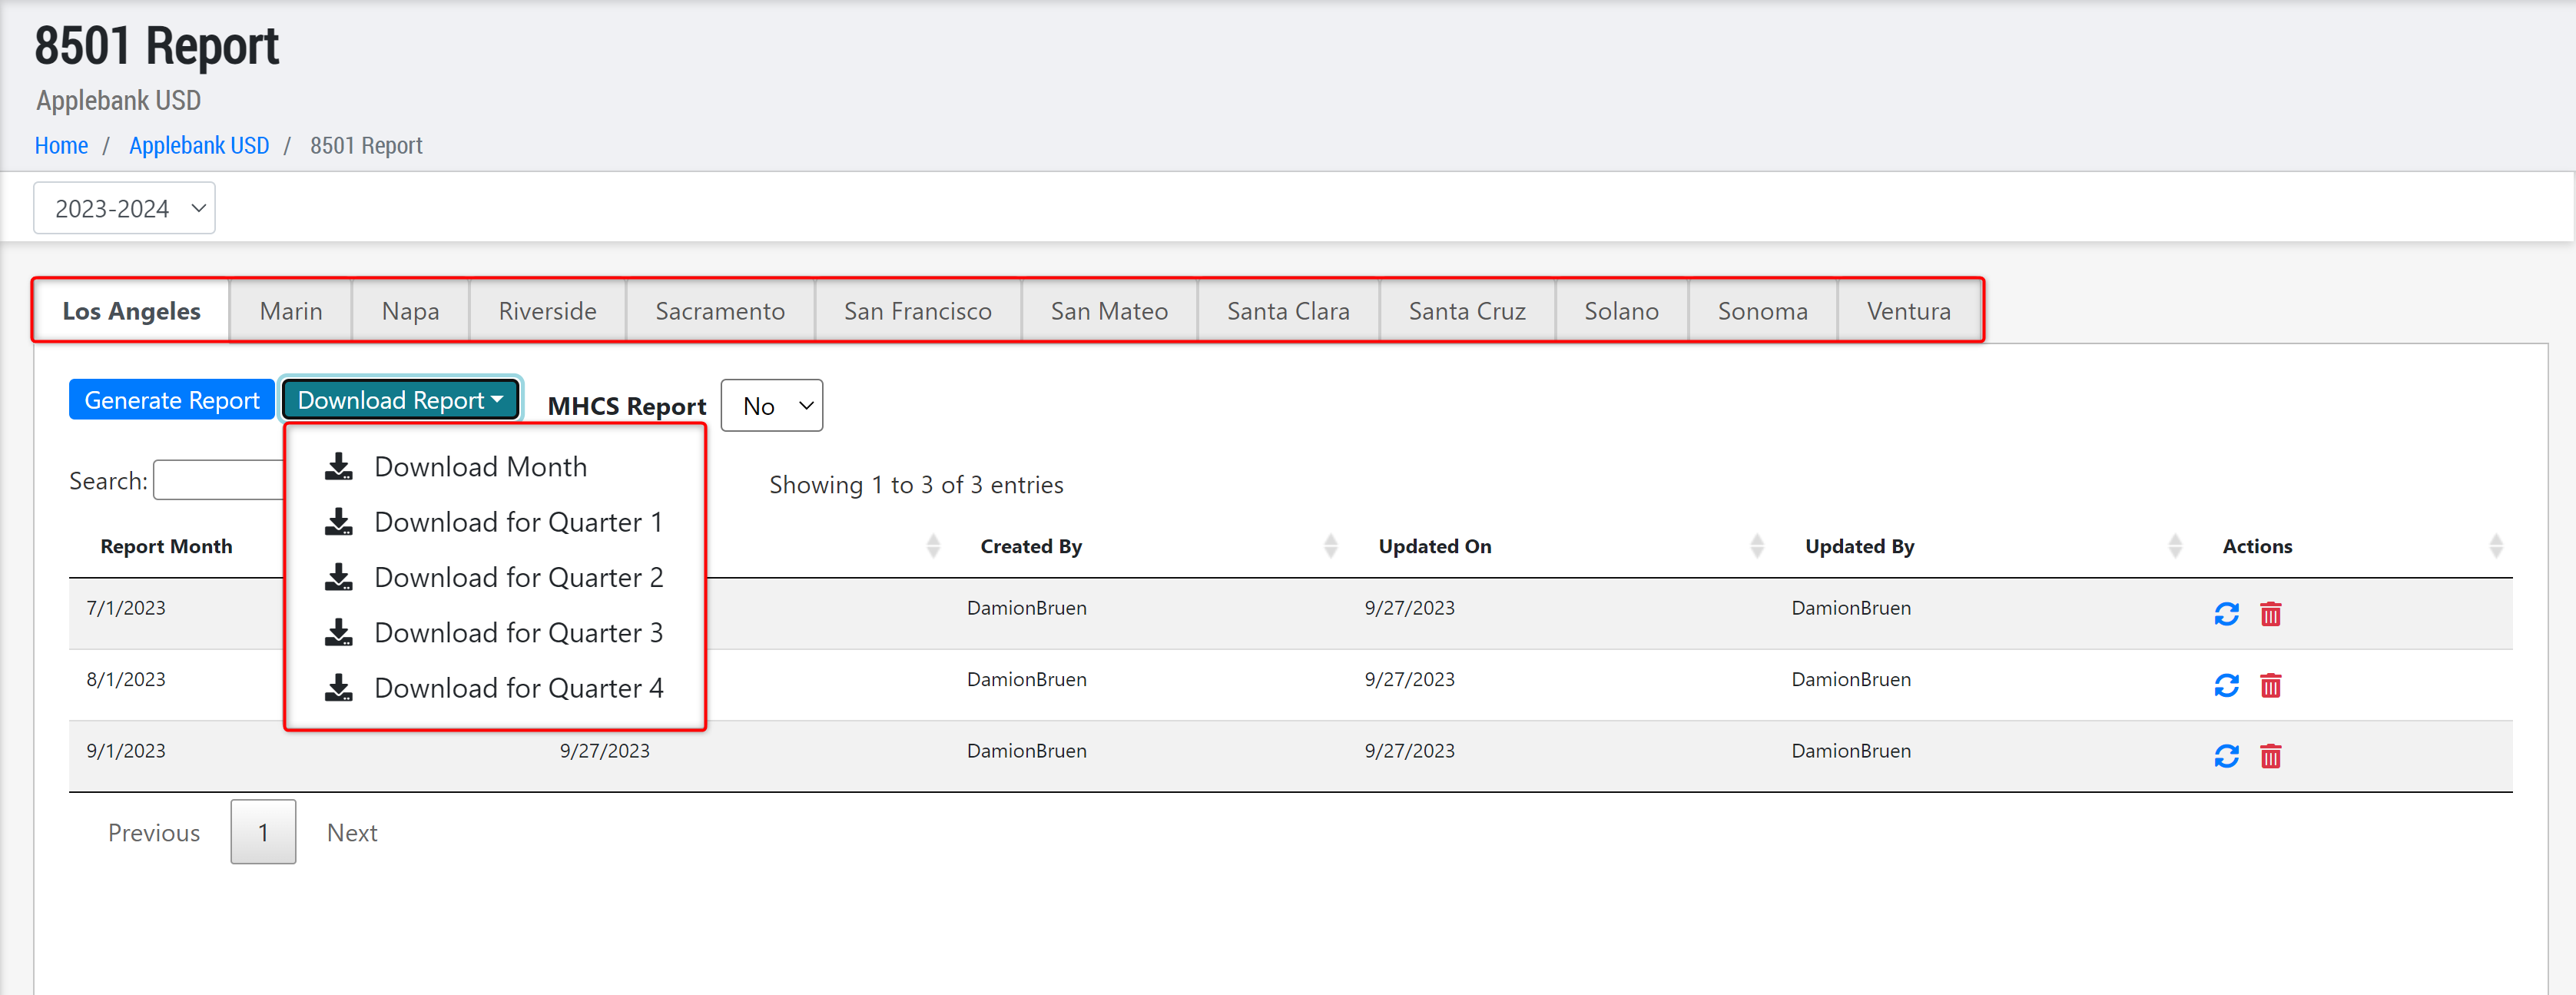This screenshot has height=995, width=2576.
Task: Refresh the 7/1/2023 report row
Action: coord(2226,614)
